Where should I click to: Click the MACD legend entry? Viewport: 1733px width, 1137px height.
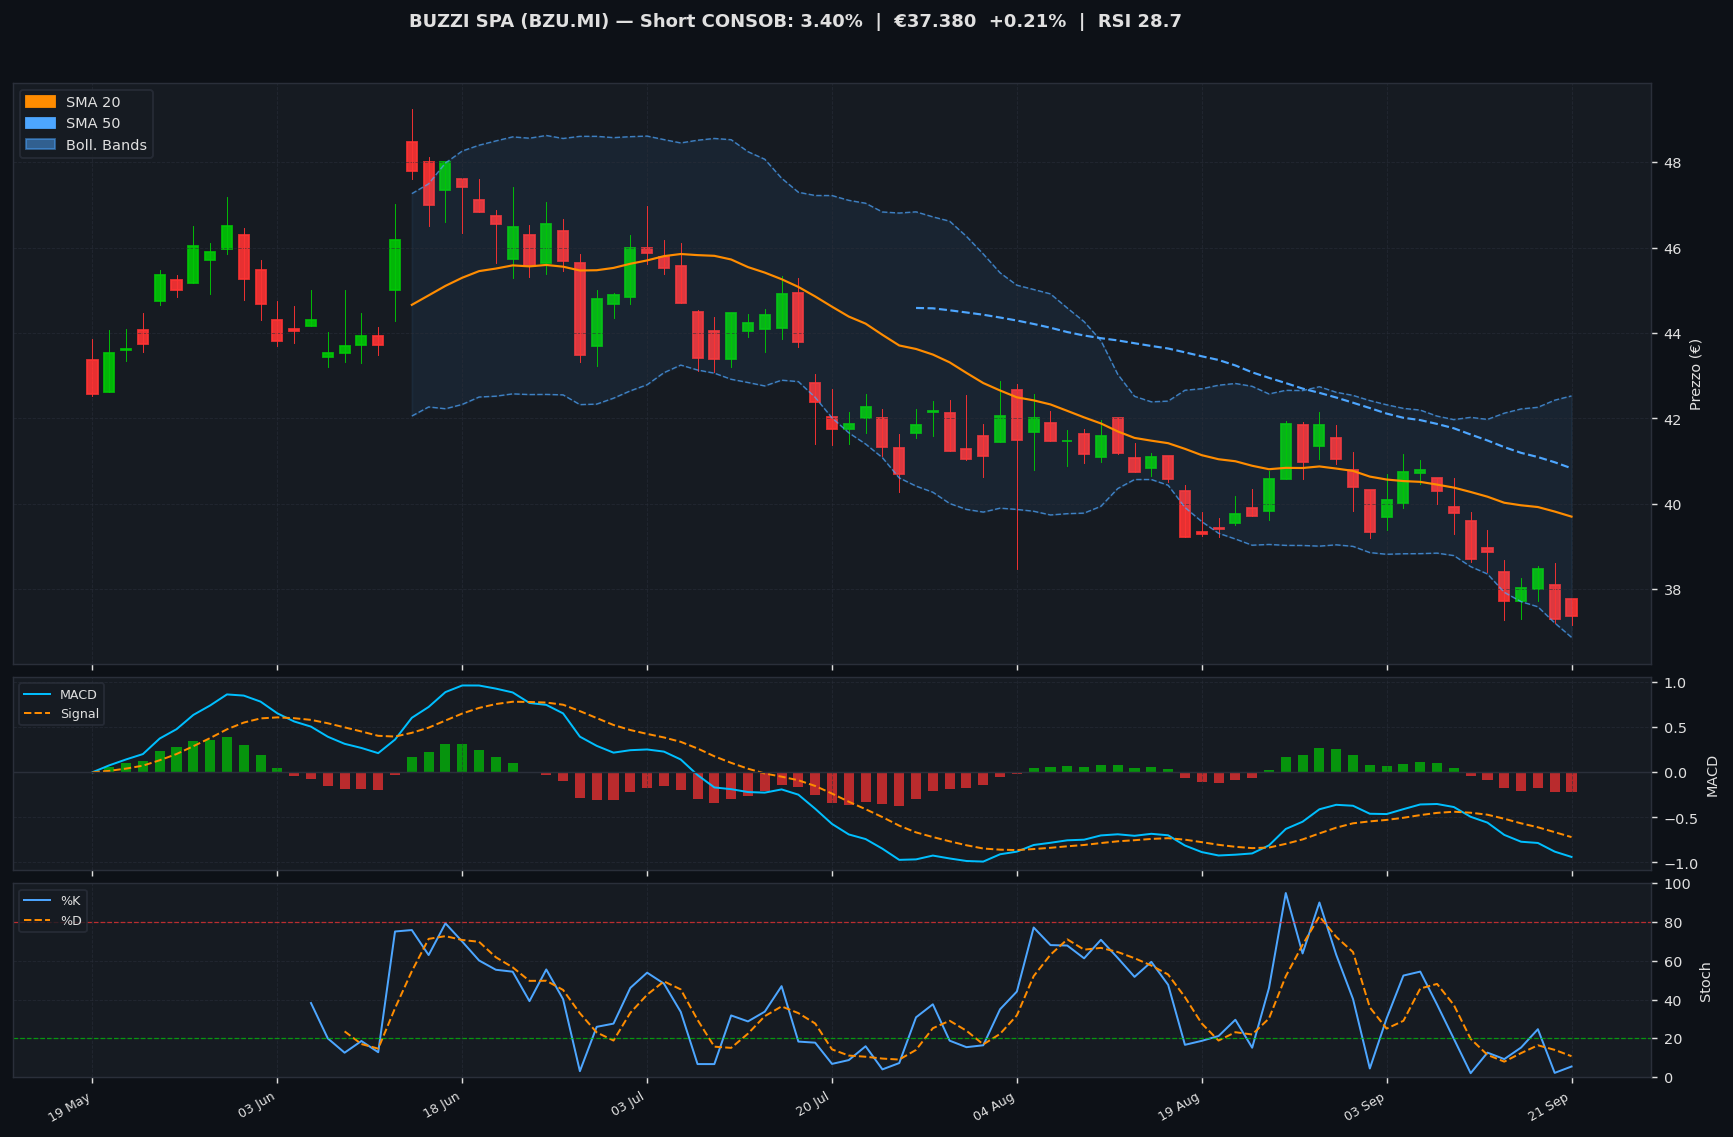(x=60, y=695)
